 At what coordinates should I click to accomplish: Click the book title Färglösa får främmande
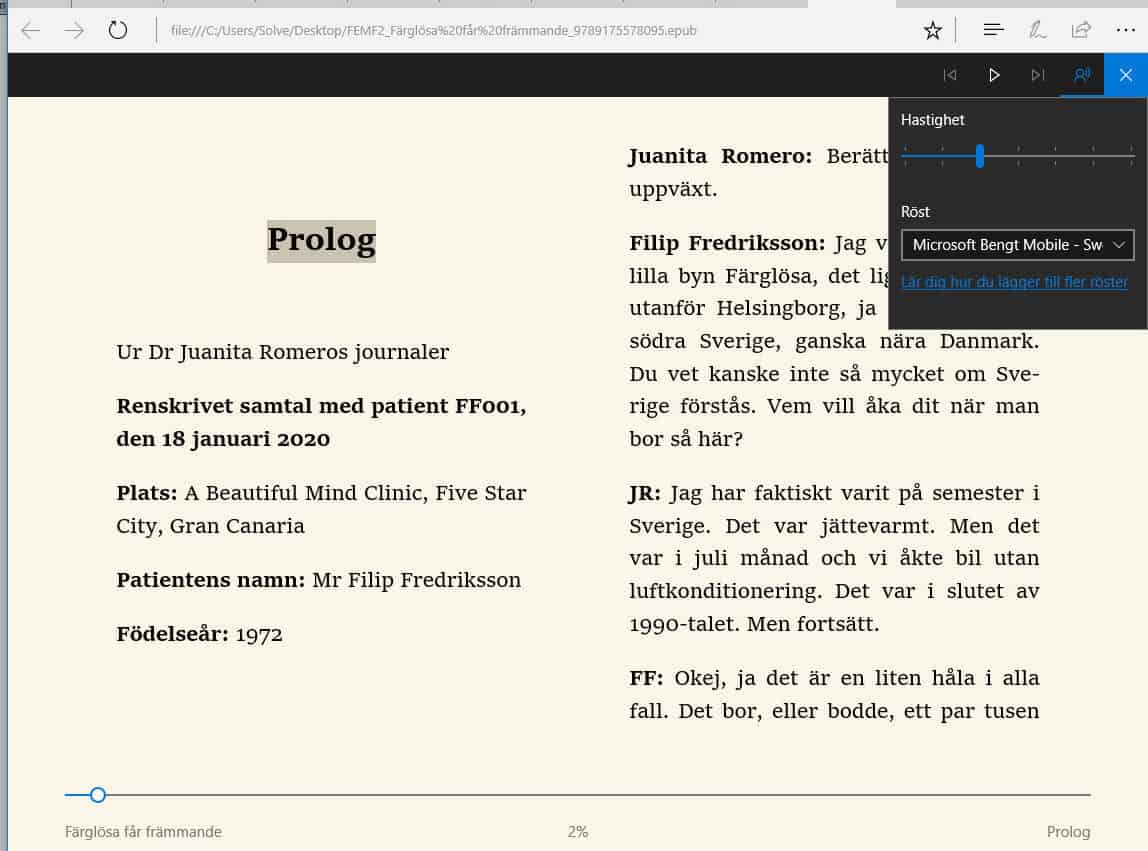[x=143, y=832]
